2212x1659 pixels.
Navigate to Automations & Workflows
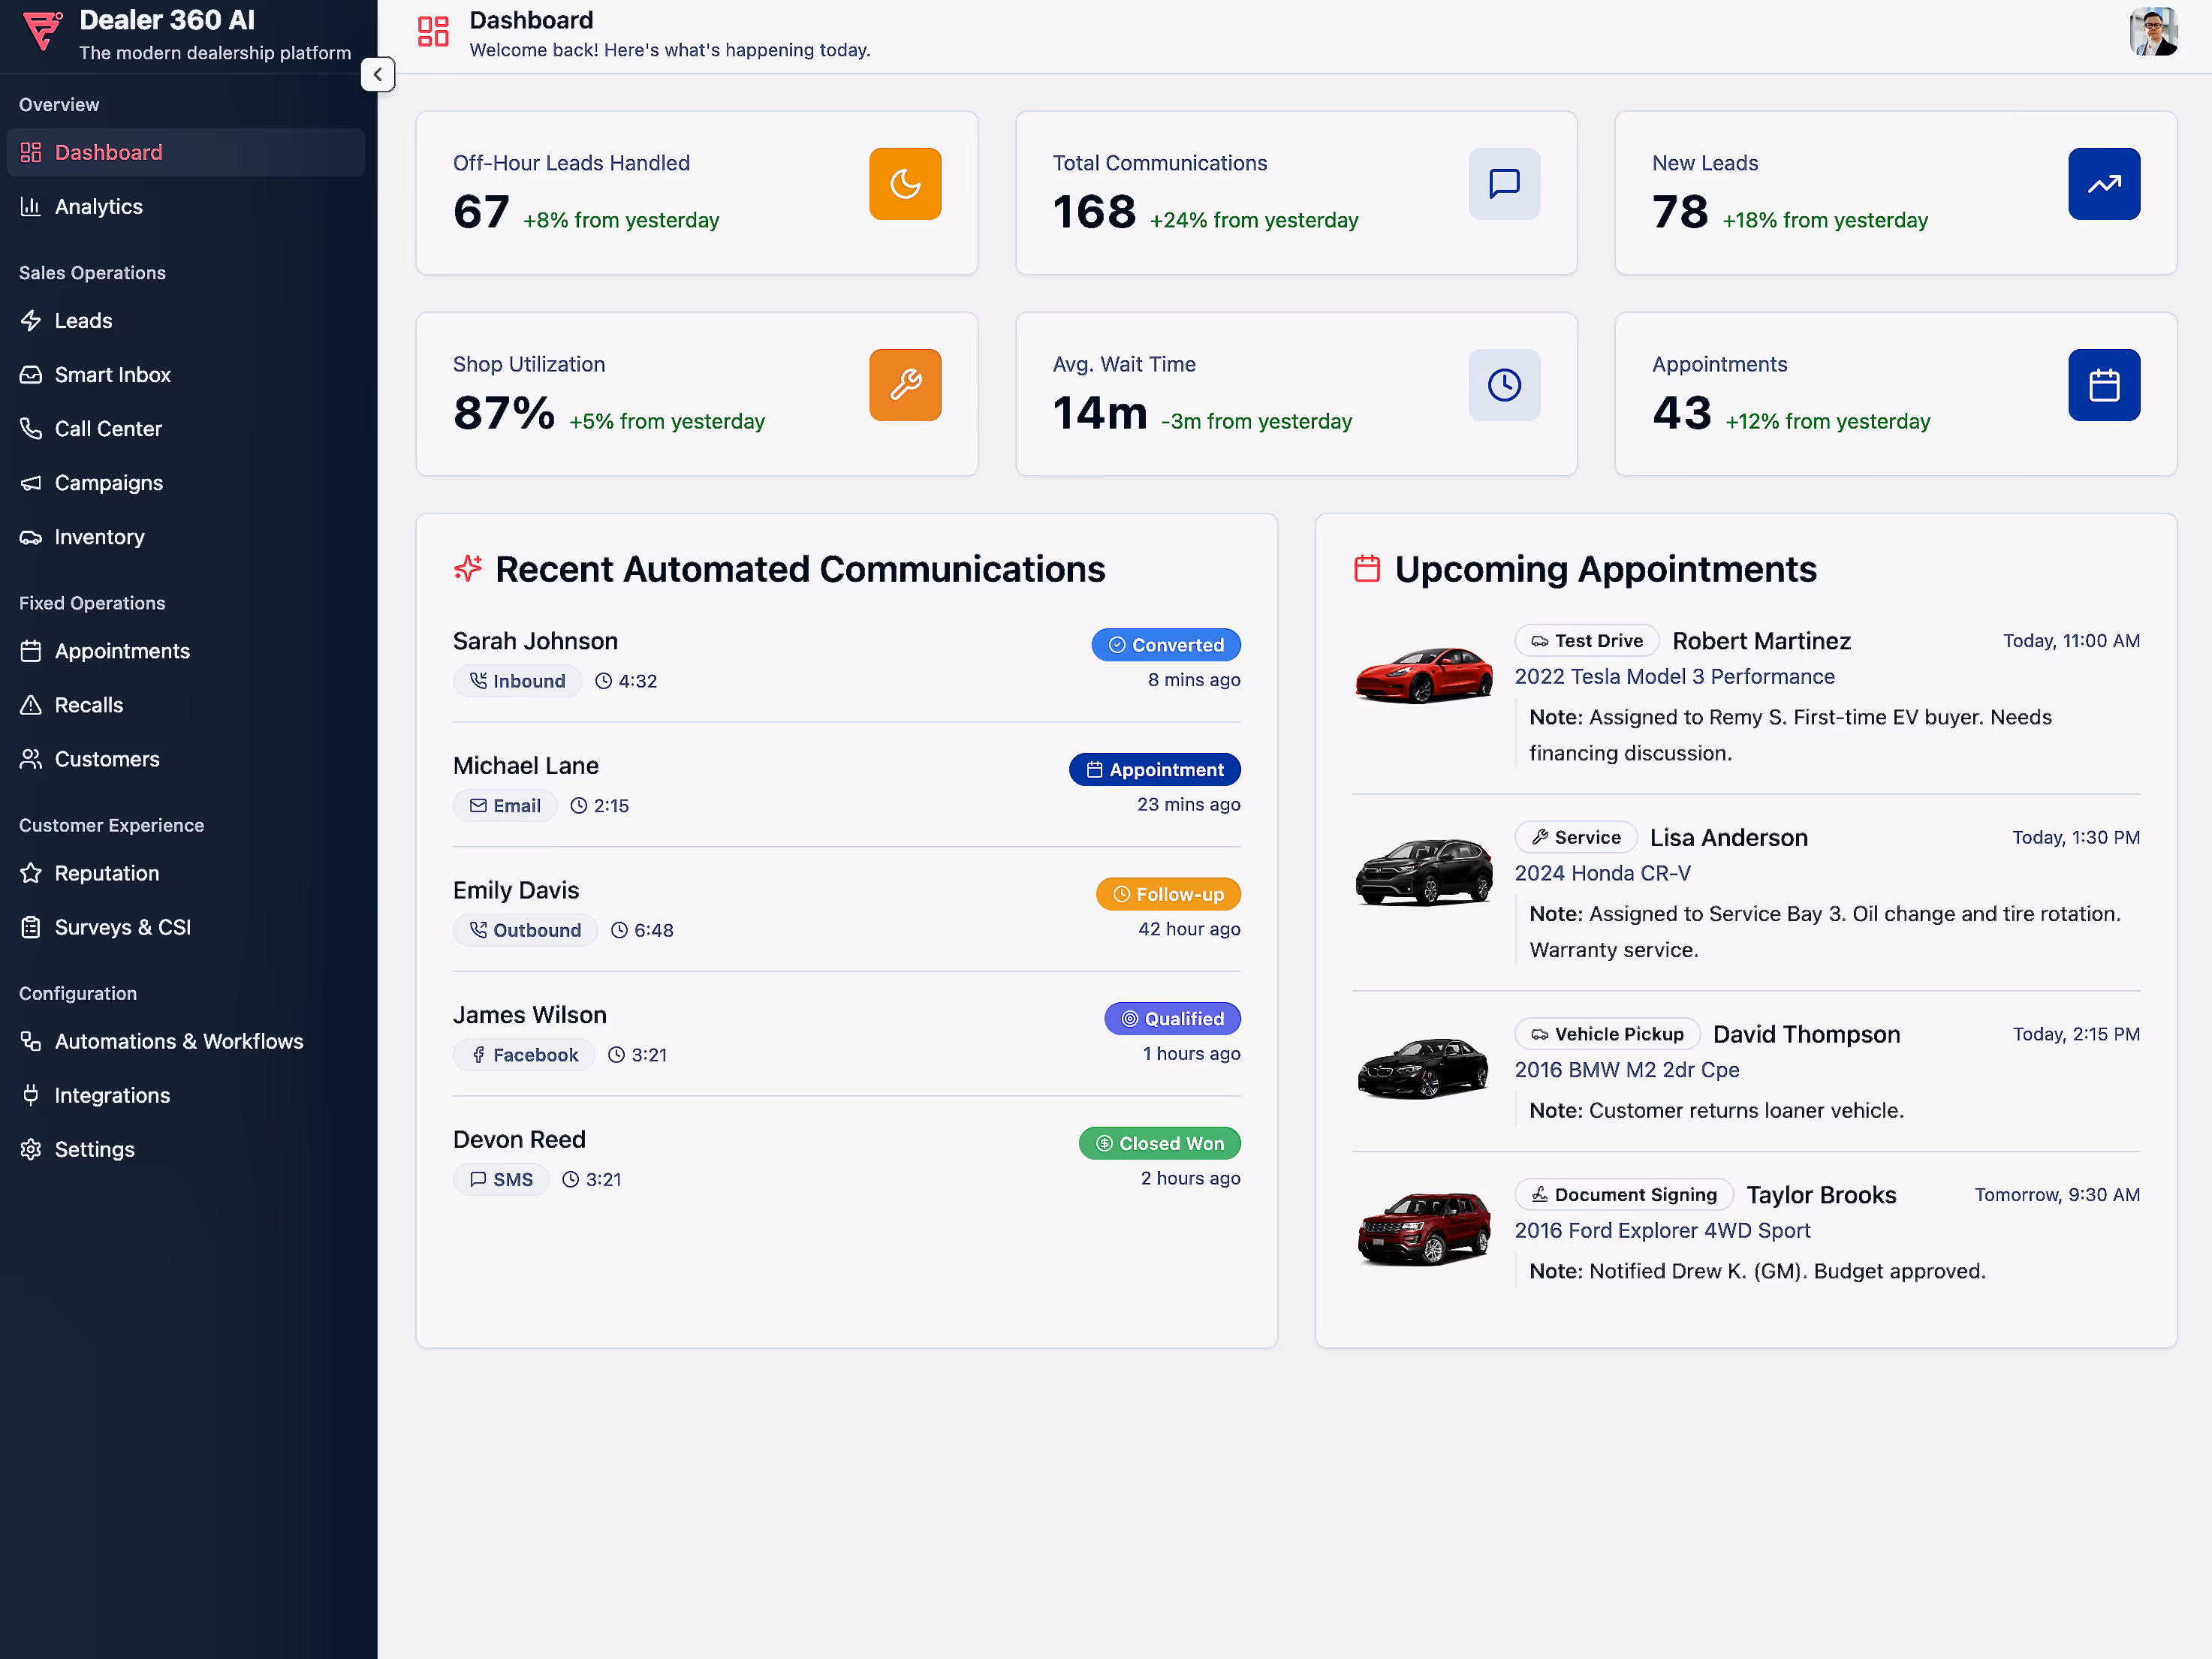(x=178, y=1041)
